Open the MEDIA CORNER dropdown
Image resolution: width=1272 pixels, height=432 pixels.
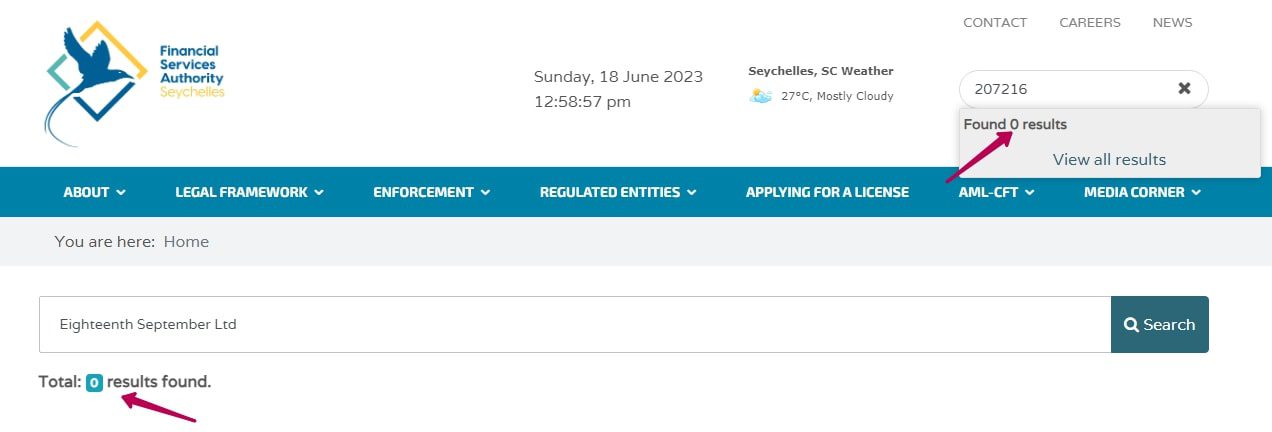click(x=1142, y=192)
